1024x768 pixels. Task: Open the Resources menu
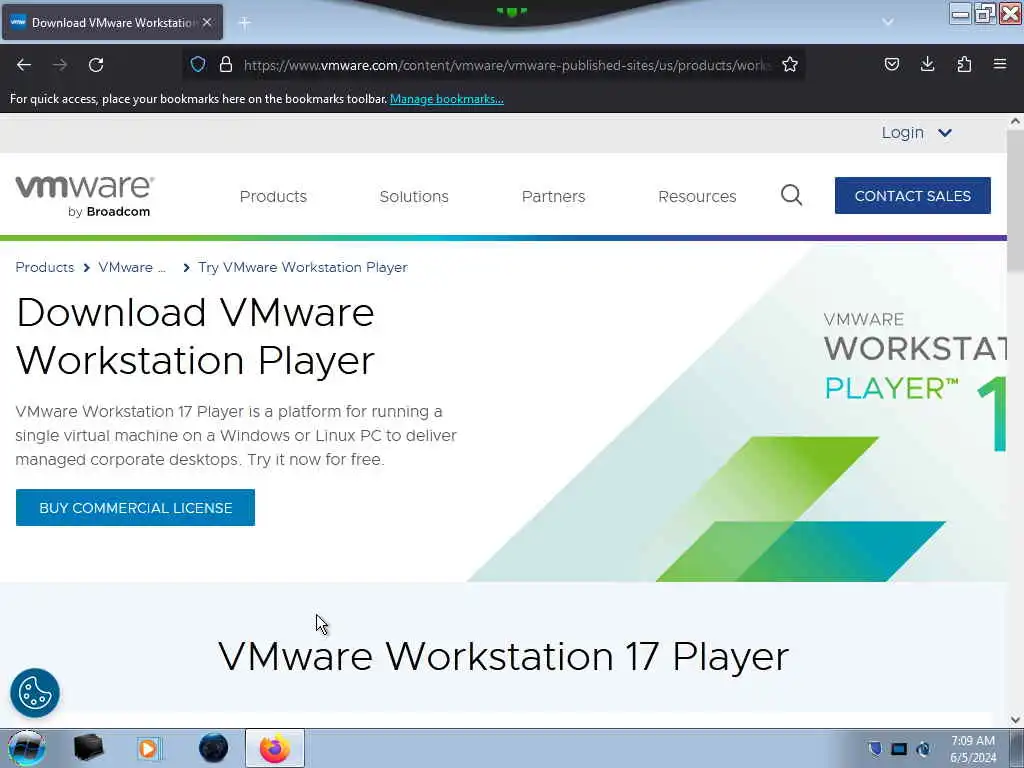(697, 197)
